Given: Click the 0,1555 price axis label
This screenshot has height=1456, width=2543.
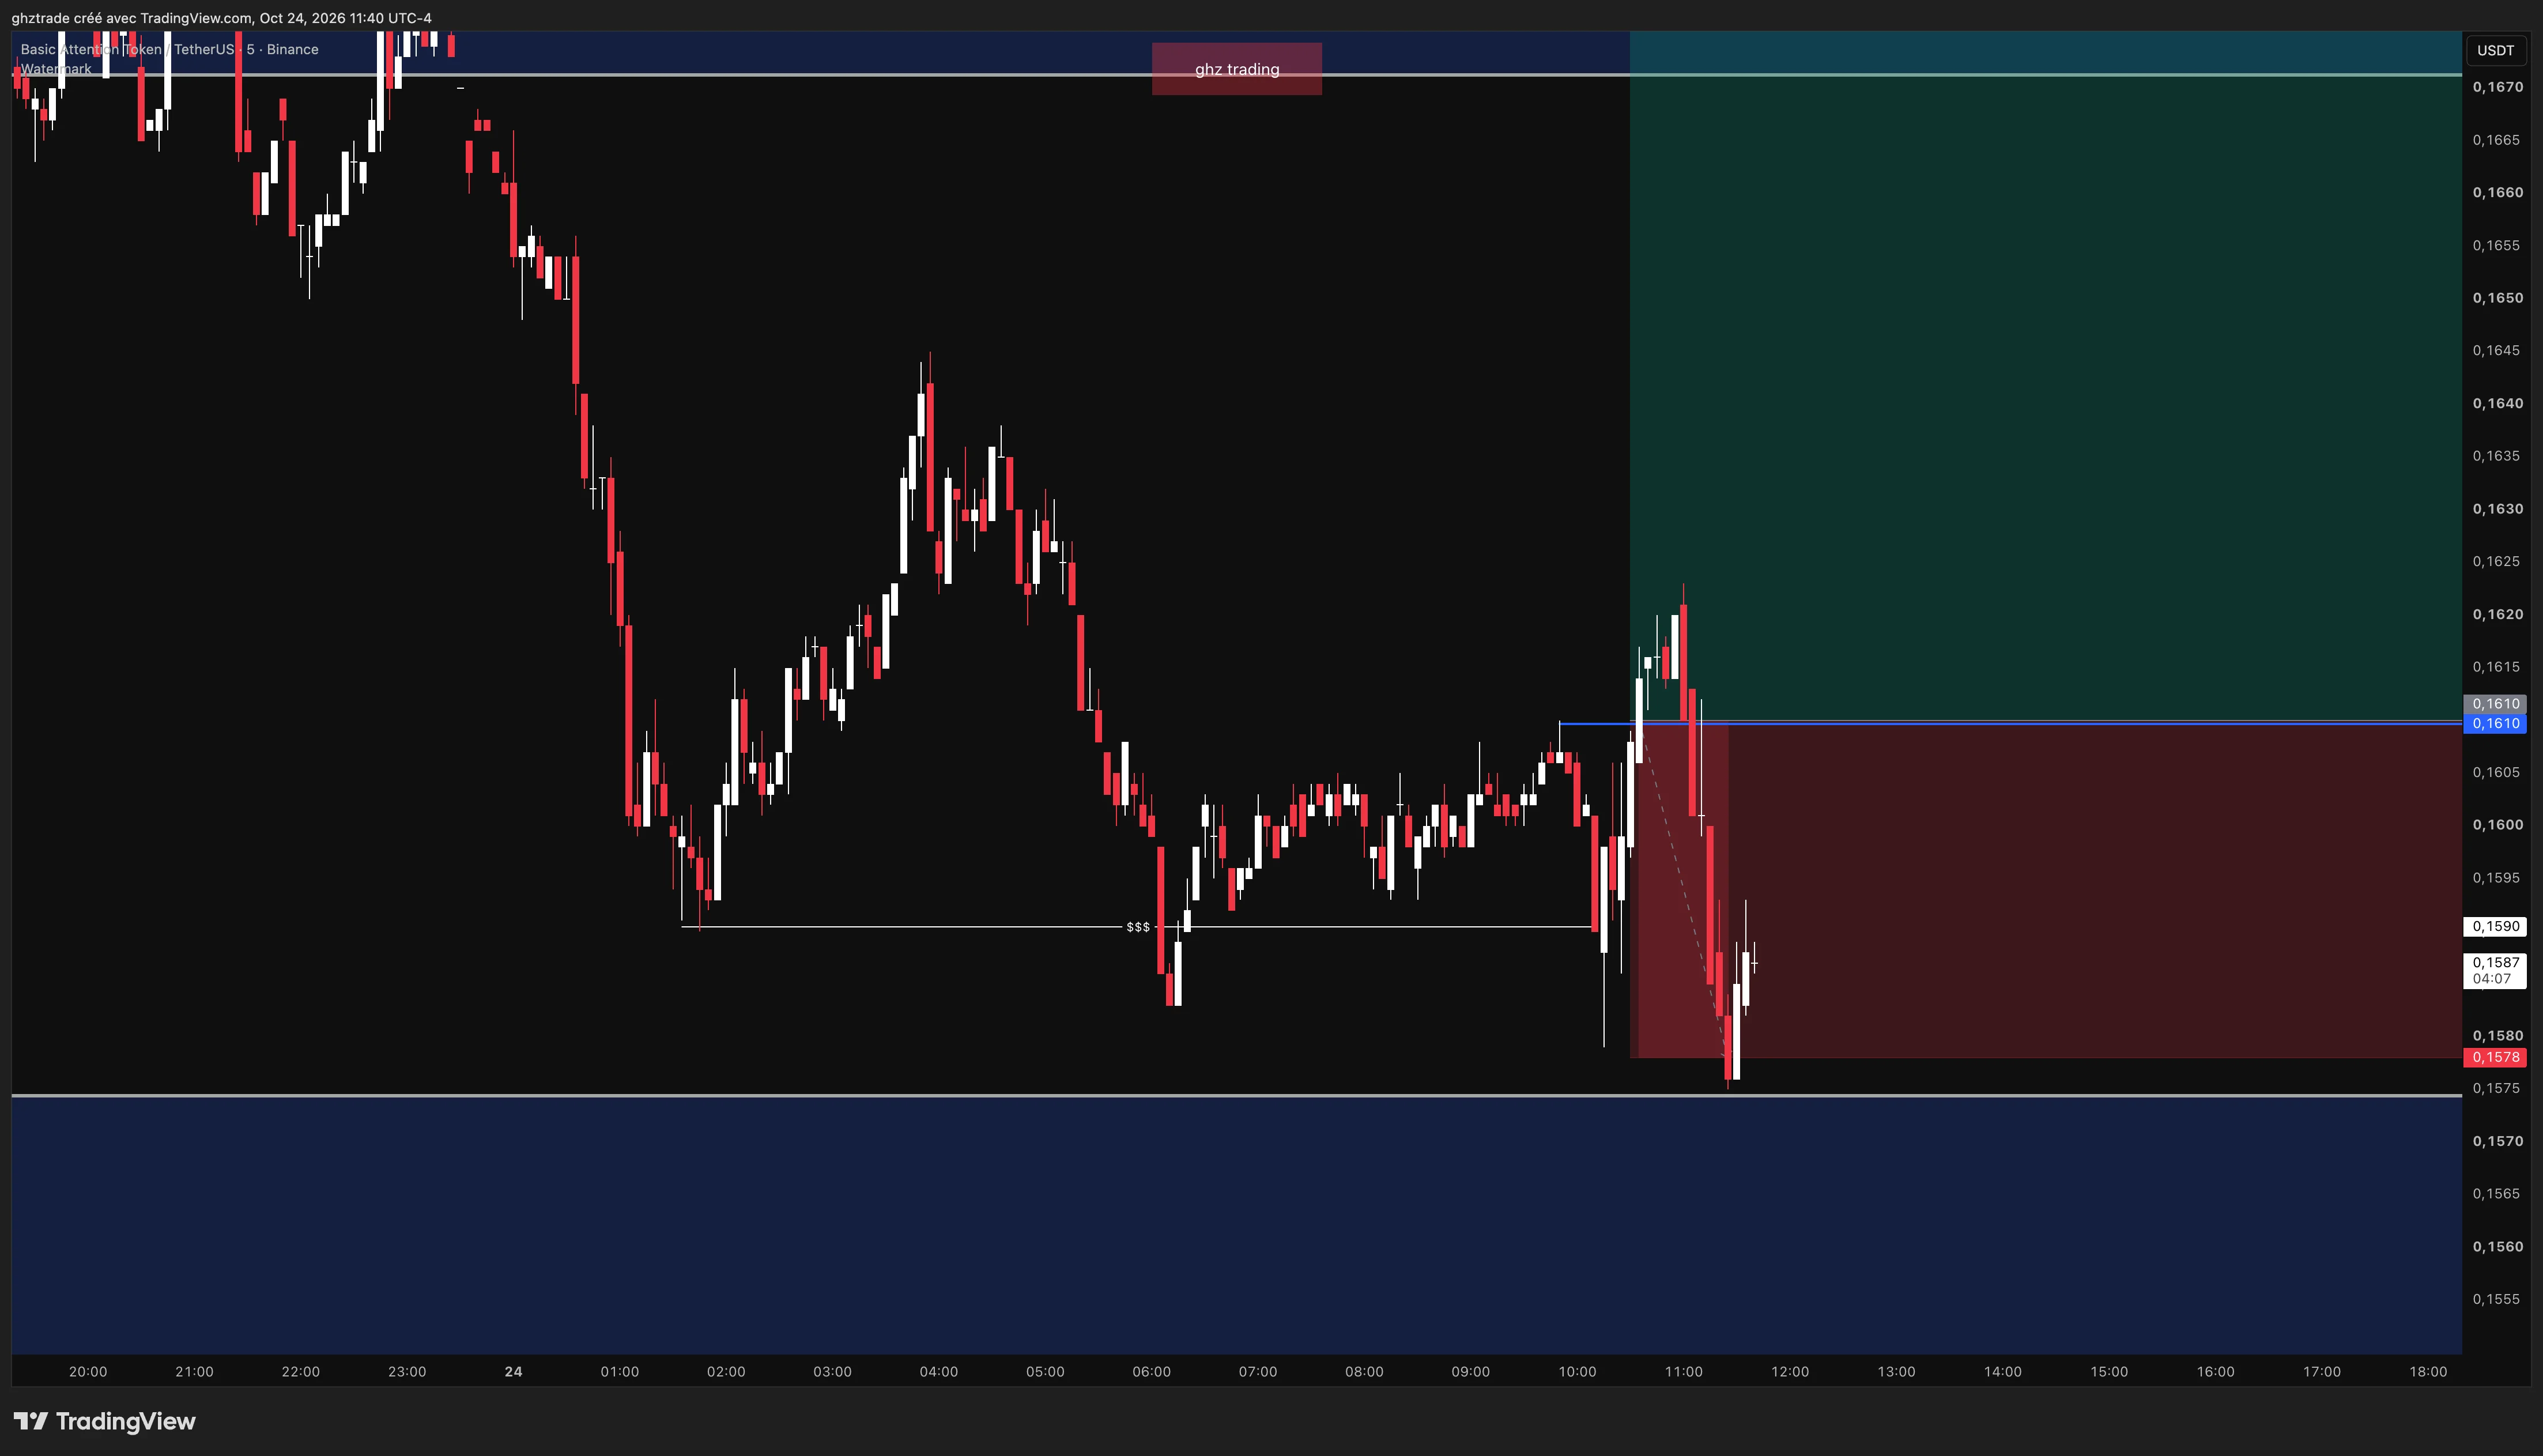Looking at the screenshot, I should (x=2497, y=1299).
